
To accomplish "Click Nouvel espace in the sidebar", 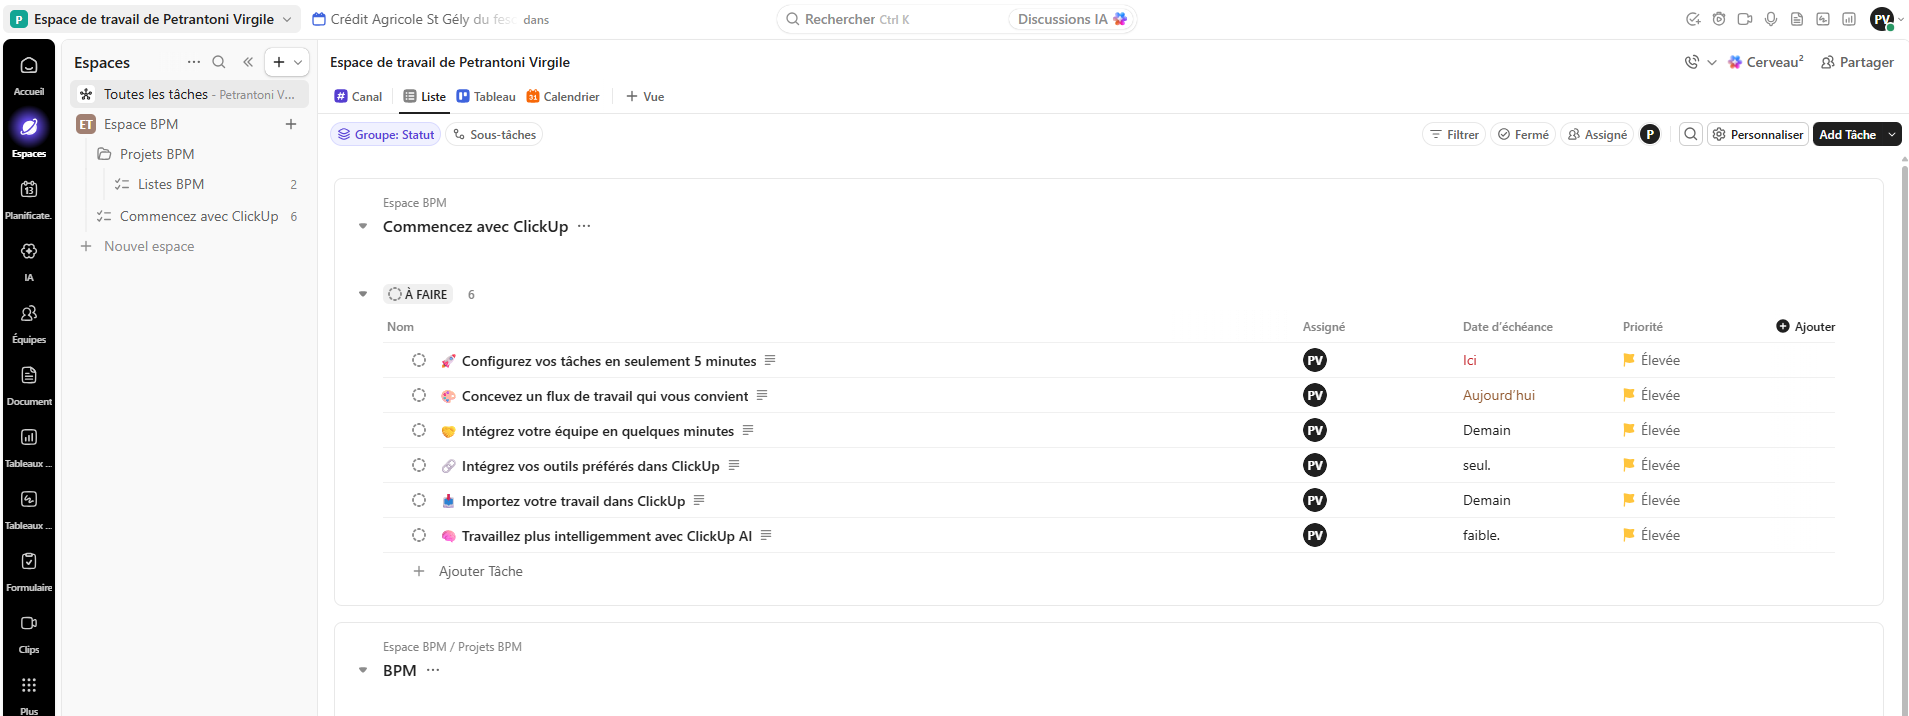I will click(x=138, y=246).
